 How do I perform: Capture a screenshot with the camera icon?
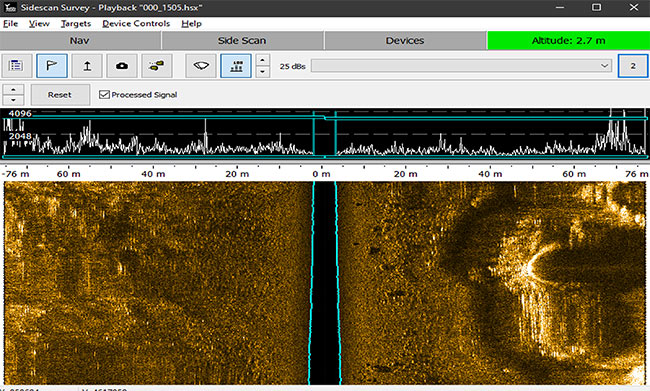pyautogui.click(x=122, y=66)
